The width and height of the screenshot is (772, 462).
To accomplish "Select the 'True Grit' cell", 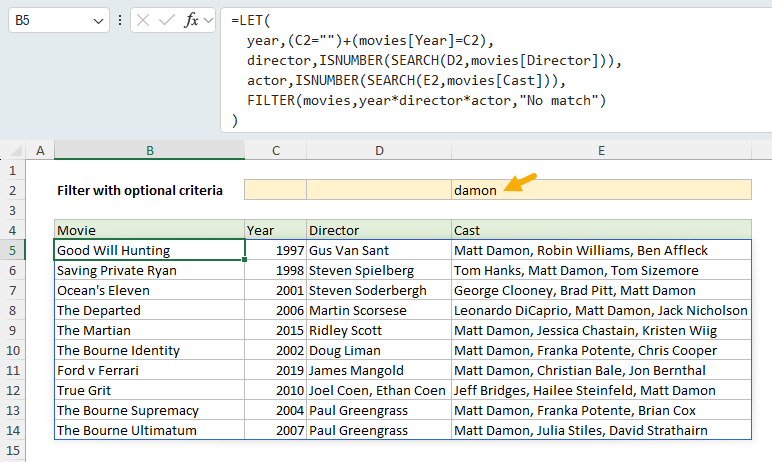I will click(149, 390).
